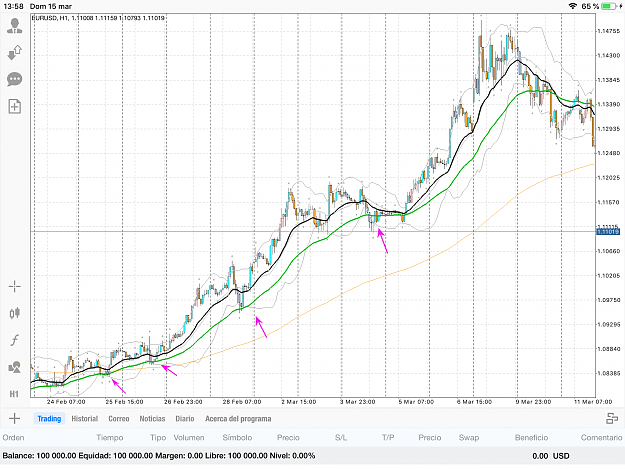Screen dimensions: 625x469
Task: Sort by the Comentario column header
Action: (x=601, y=438)
